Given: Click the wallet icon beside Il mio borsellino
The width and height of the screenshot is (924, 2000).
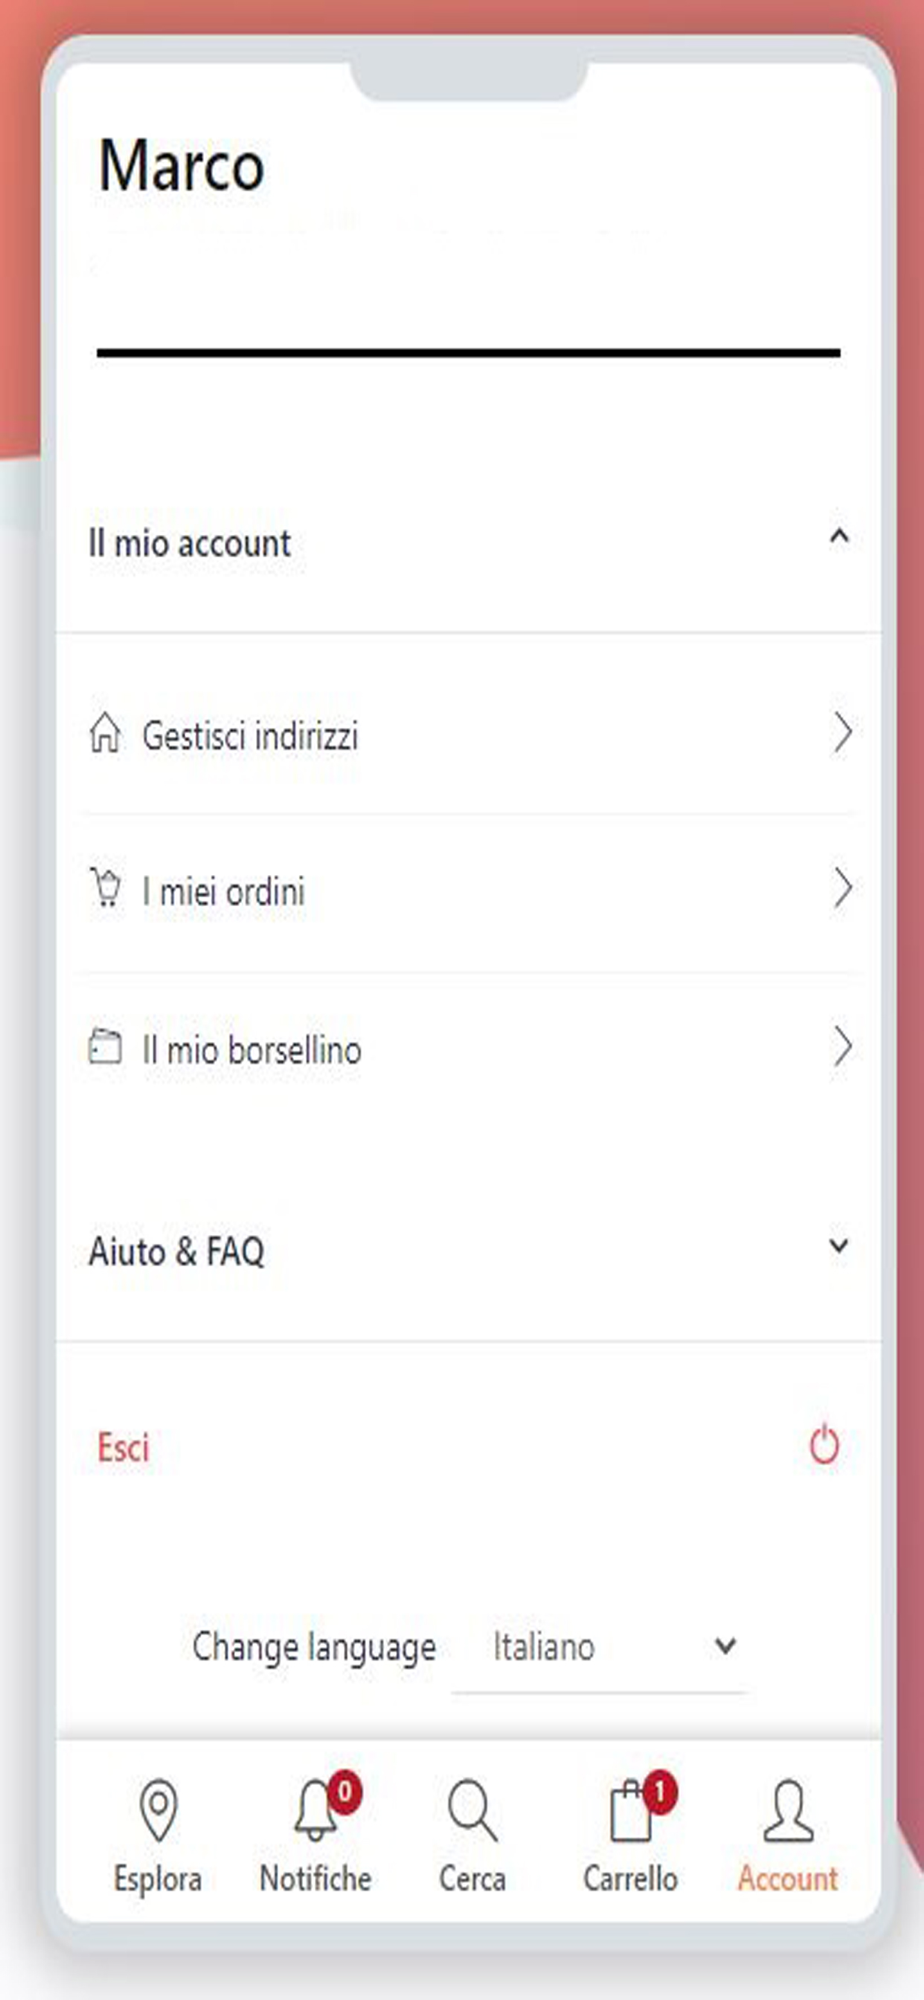Looking at the screenshot, I should (x=105, y=1047).
